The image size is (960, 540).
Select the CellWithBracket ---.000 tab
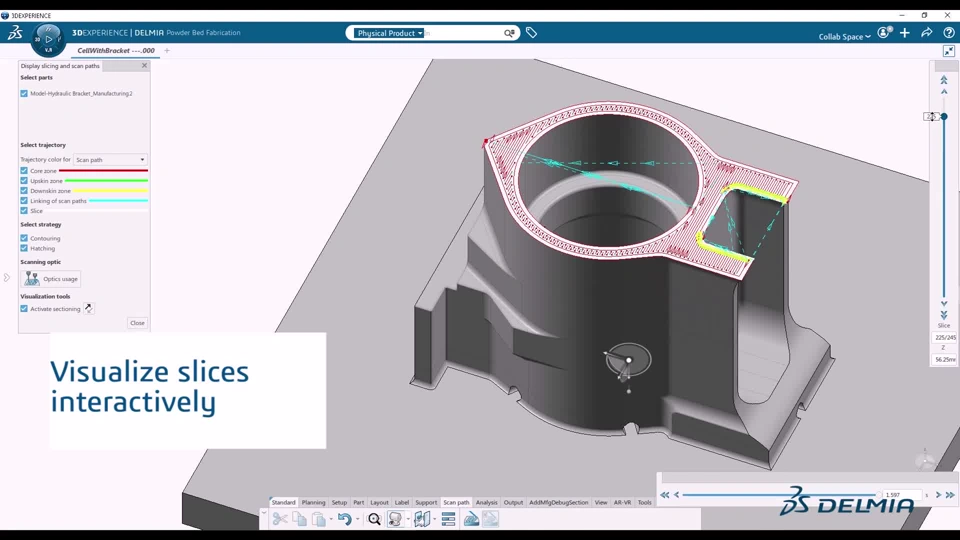(116, 51)
